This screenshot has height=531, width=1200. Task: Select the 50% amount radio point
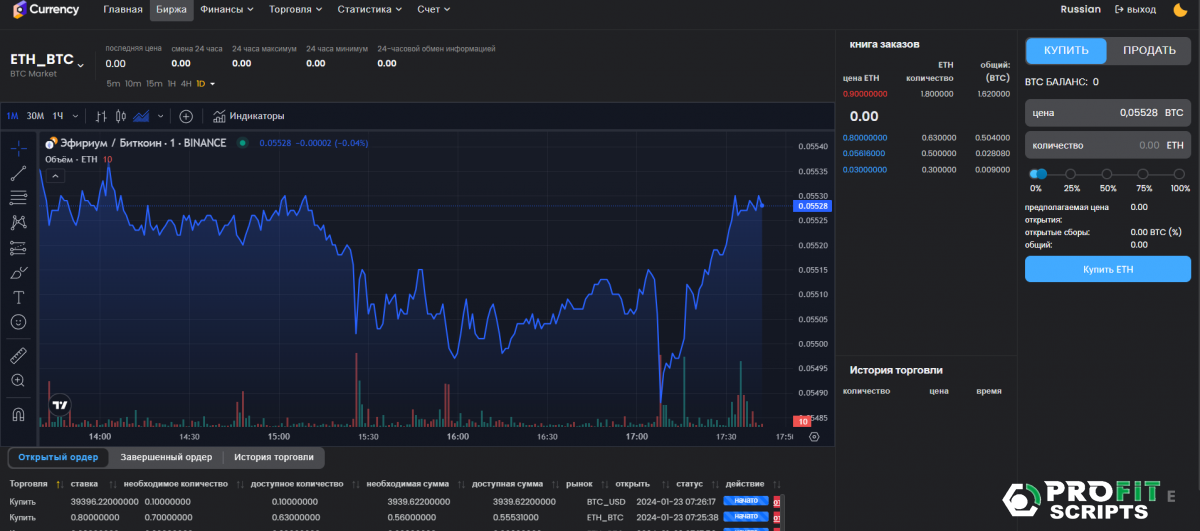[1108, 174]
